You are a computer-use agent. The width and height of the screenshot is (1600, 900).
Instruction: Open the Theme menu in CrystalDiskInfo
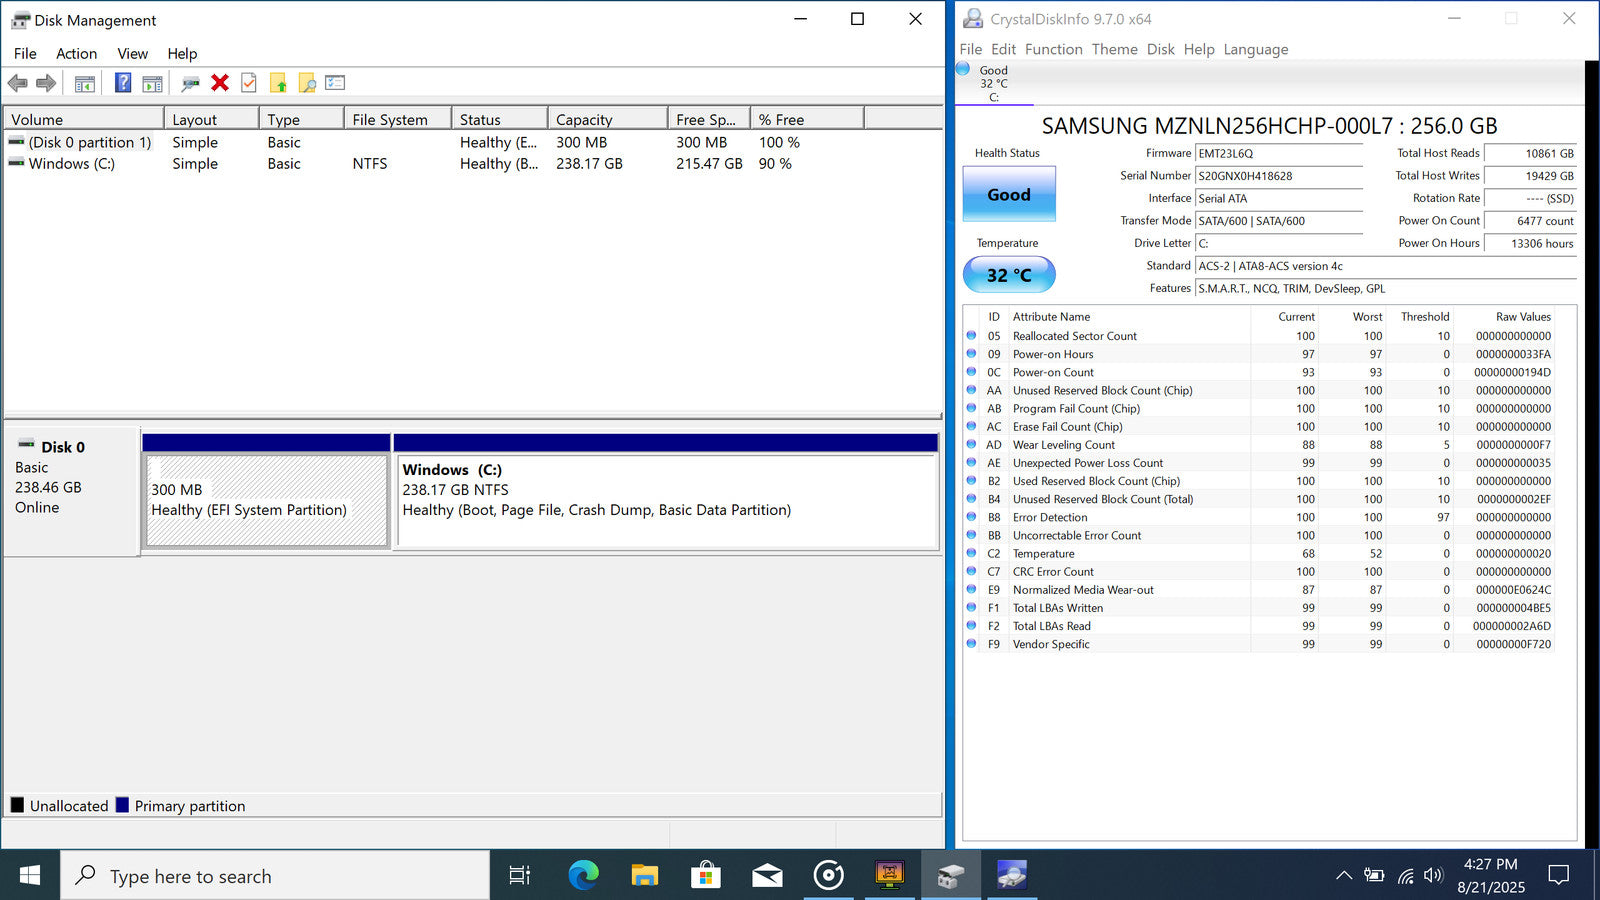click(1114, 49)
